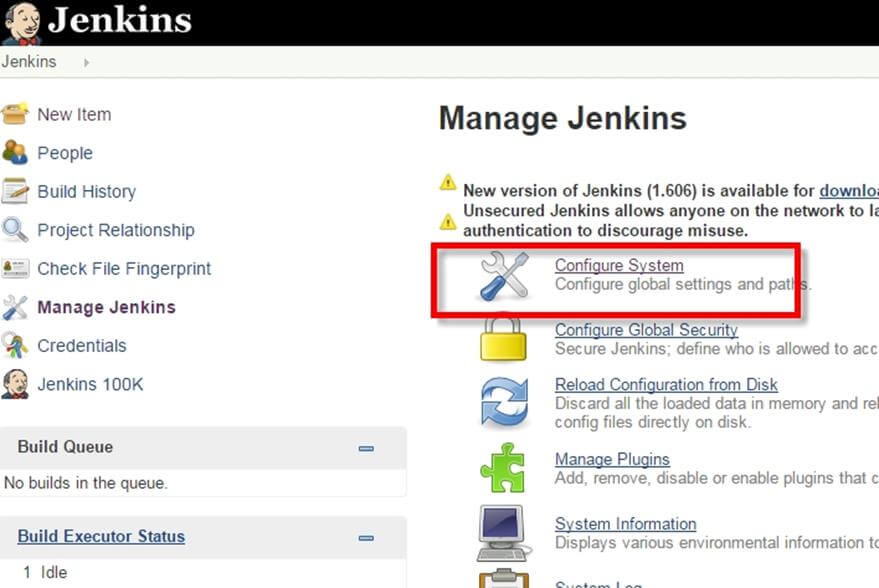Click the System Information computer icon
This screenshot has height=588, width=879.
(x=503, y=532)
